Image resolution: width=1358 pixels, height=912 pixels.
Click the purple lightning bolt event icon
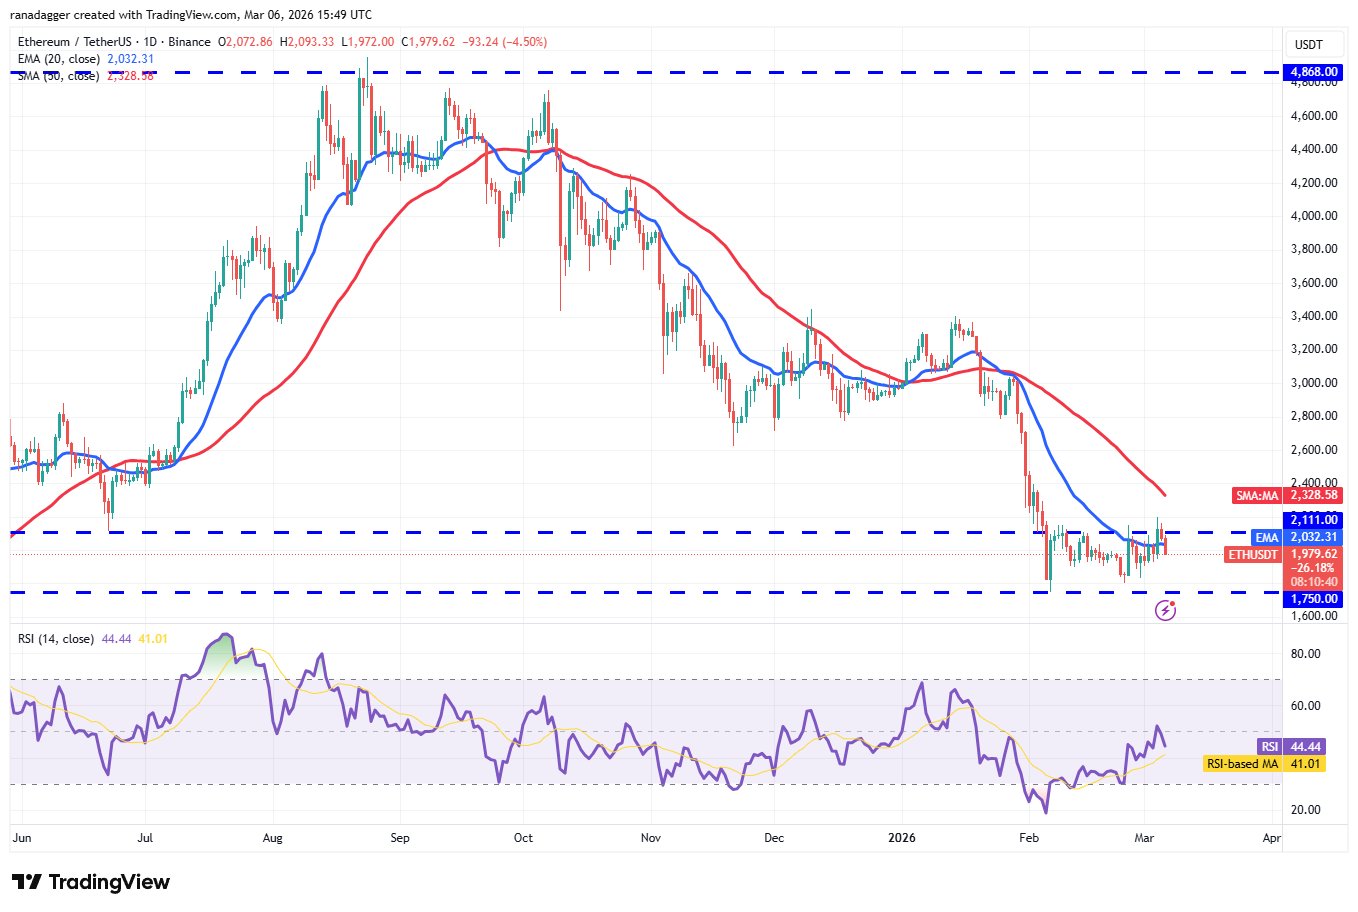coord(1165,609)
